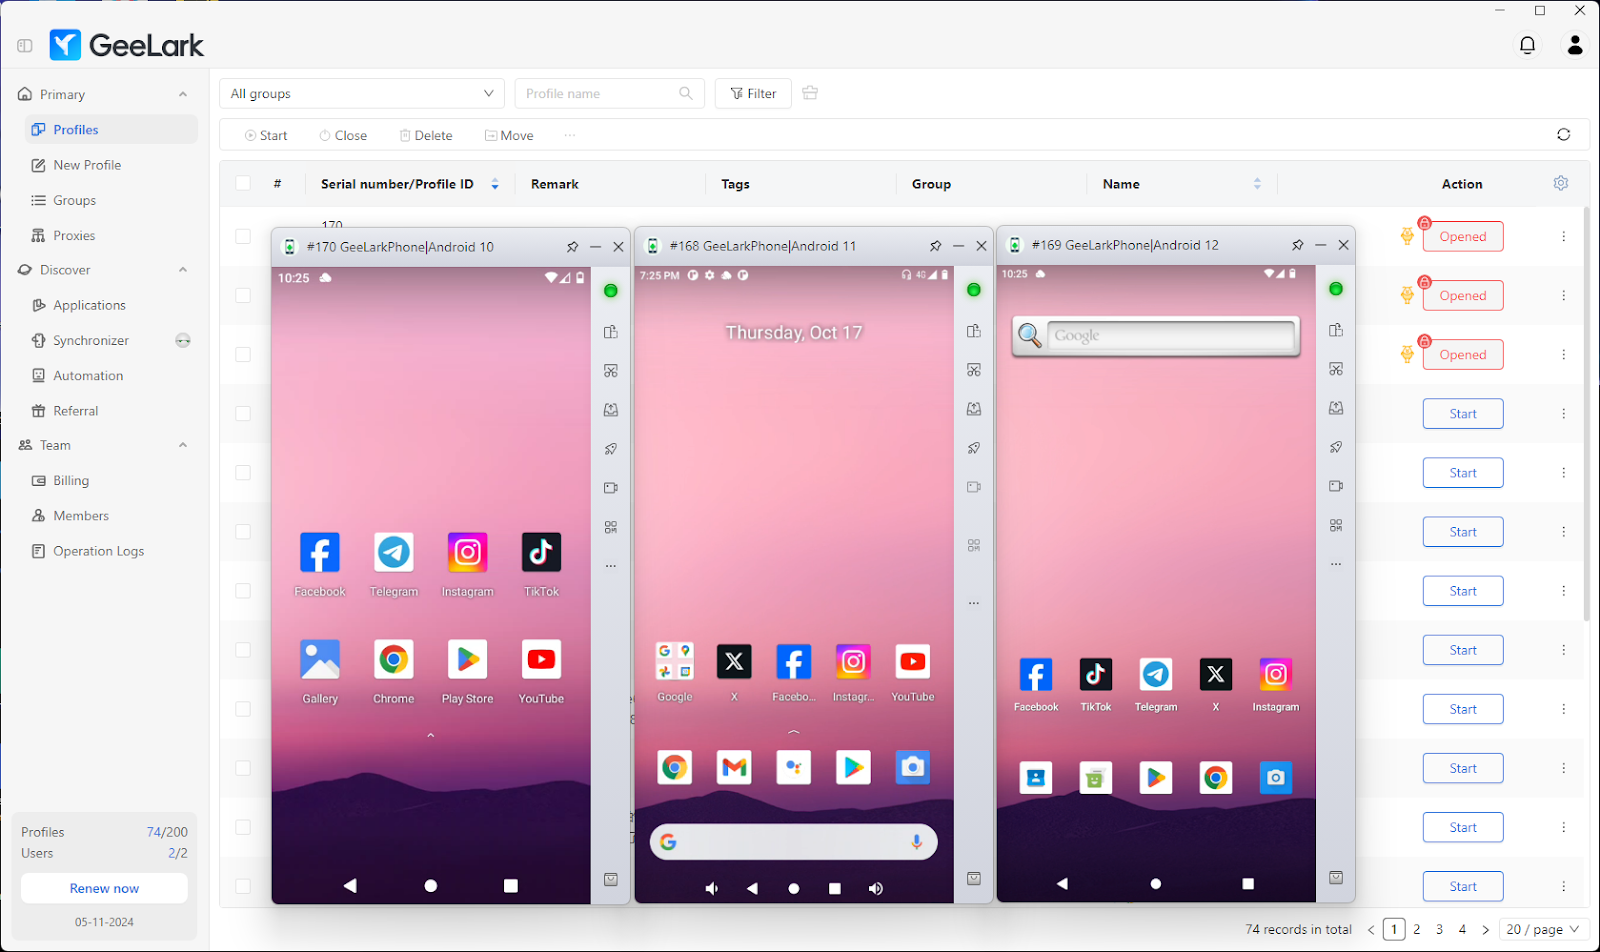Viewport: 1600px width, 952px height.
Task: Open the notifications bell
Action: (x=1527, y=45)
